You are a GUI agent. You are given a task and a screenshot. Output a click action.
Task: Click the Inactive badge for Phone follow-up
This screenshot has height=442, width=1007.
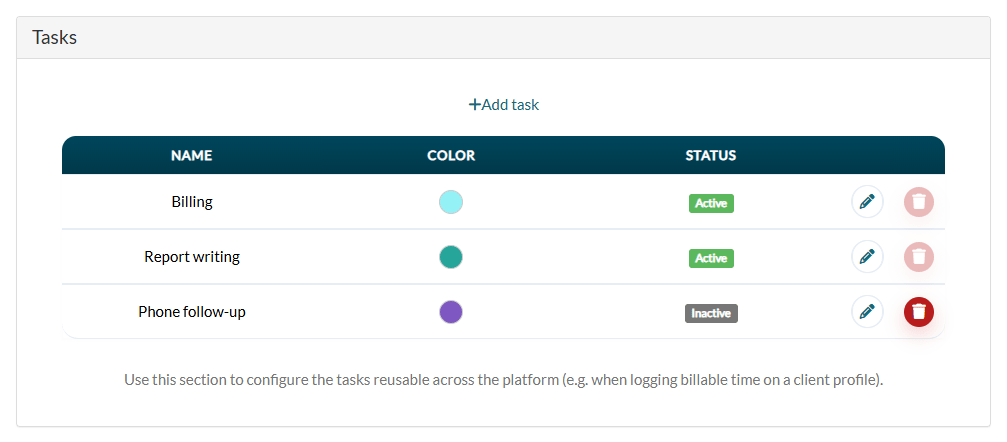(711, 314)
